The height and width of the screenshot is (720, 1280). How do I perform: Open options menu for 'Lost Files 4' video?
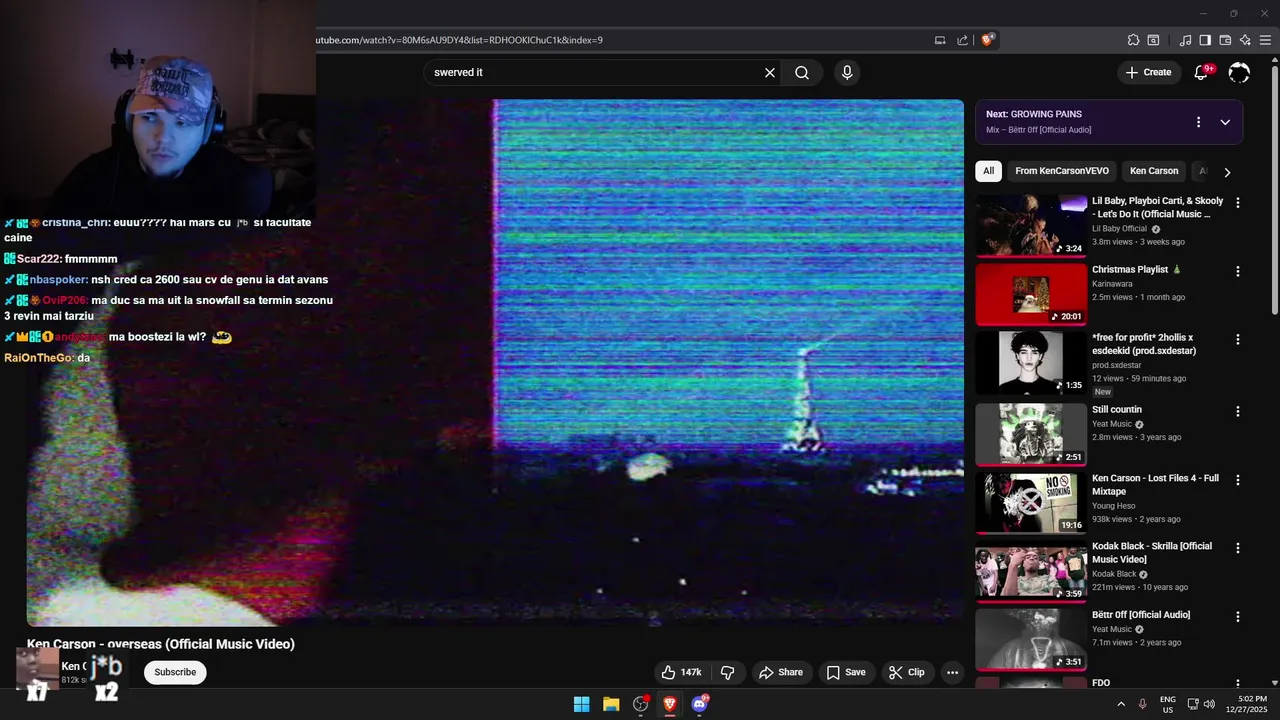[x=1238, y=480]
